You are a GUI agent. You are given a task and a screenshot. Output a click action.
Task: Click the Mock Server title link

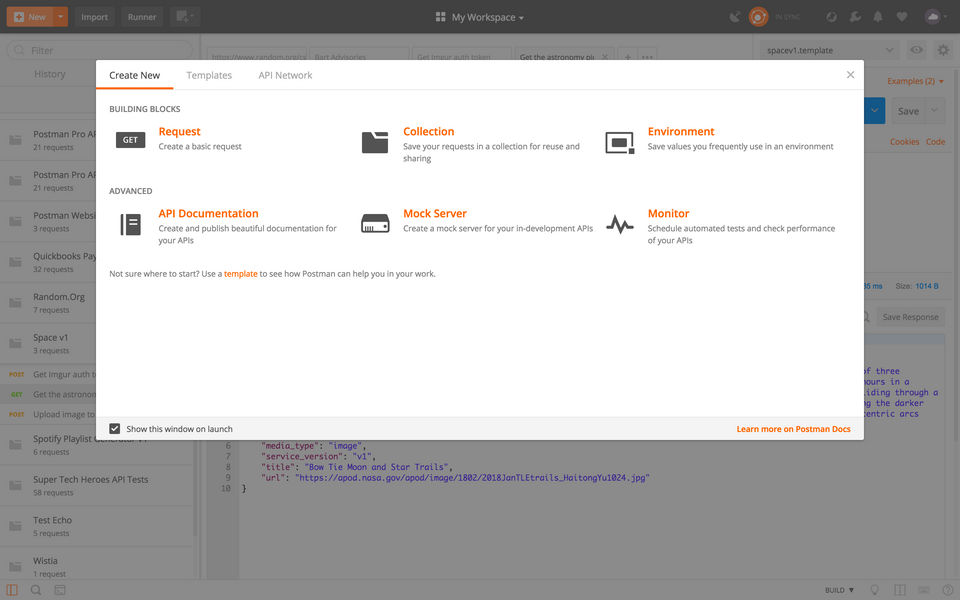435,214
